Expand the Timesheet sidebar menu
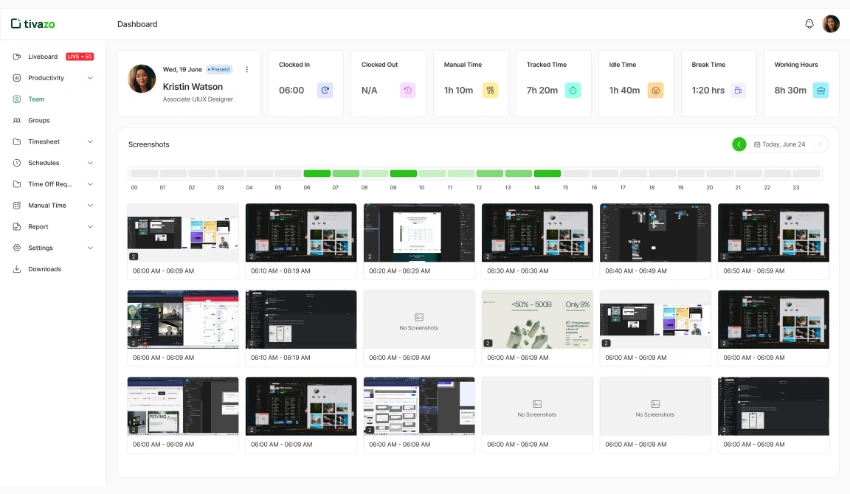Screen dimensions: 850x494 (x=90, y=142)
